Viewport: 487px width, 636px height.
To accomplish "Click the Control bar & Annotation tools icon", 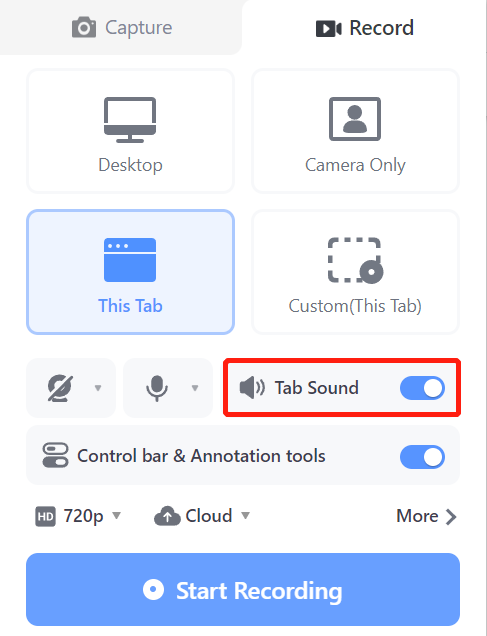I will click(x=55, y=455).
